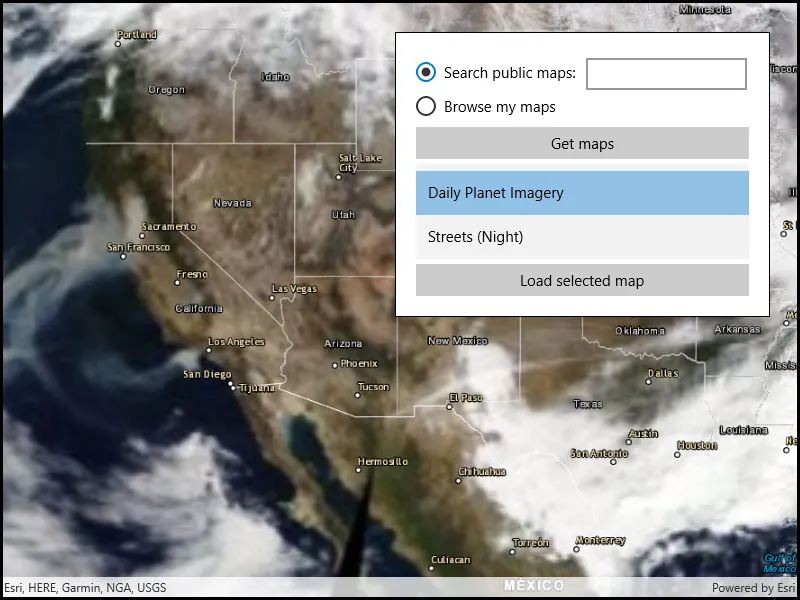The height and width of the screenshot is (600, 800).
Task: Click the Powered by Esri attribution
Action: point(754,588)
